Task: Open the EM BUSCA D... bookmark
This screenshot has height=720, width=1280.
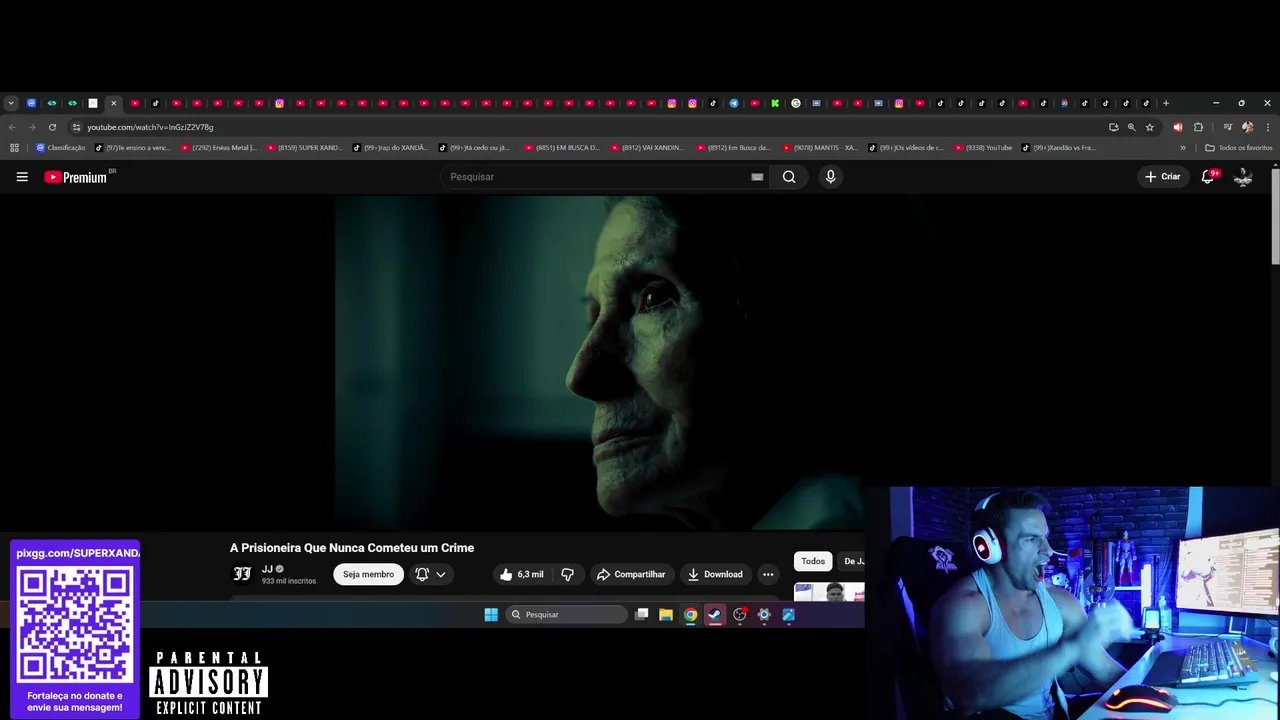Action: [x=562, y=148]
